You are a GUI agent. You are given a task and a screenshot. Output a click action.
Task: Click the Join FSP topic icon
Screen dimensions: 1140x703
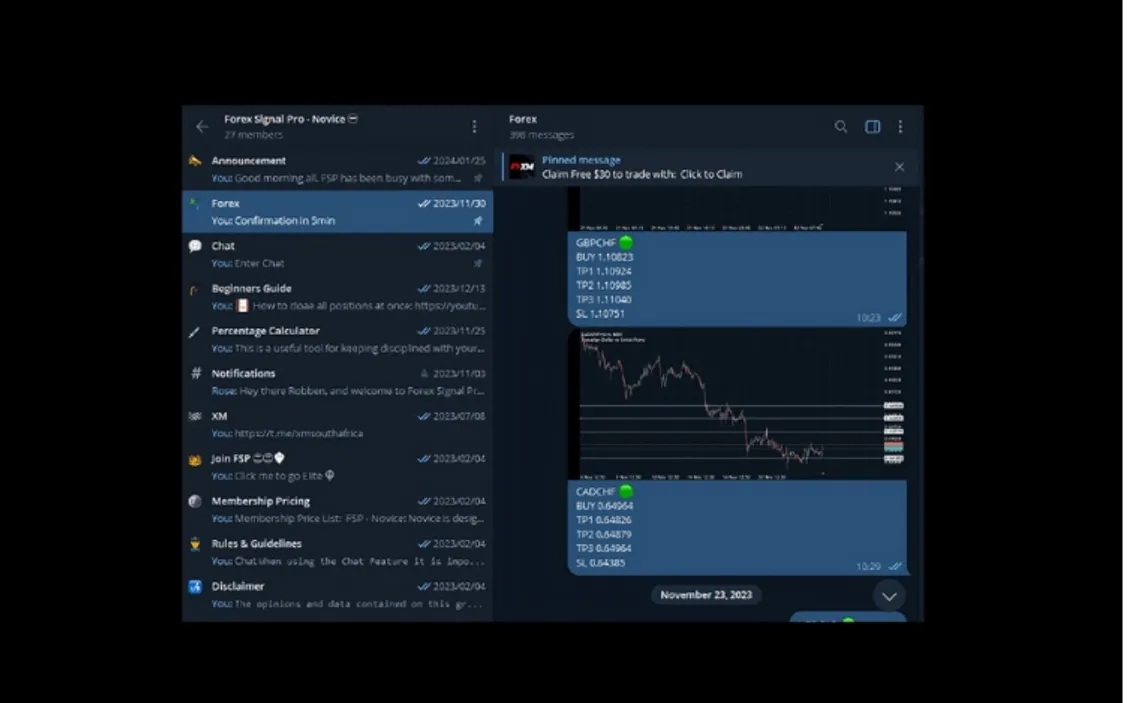click(195, 459)
